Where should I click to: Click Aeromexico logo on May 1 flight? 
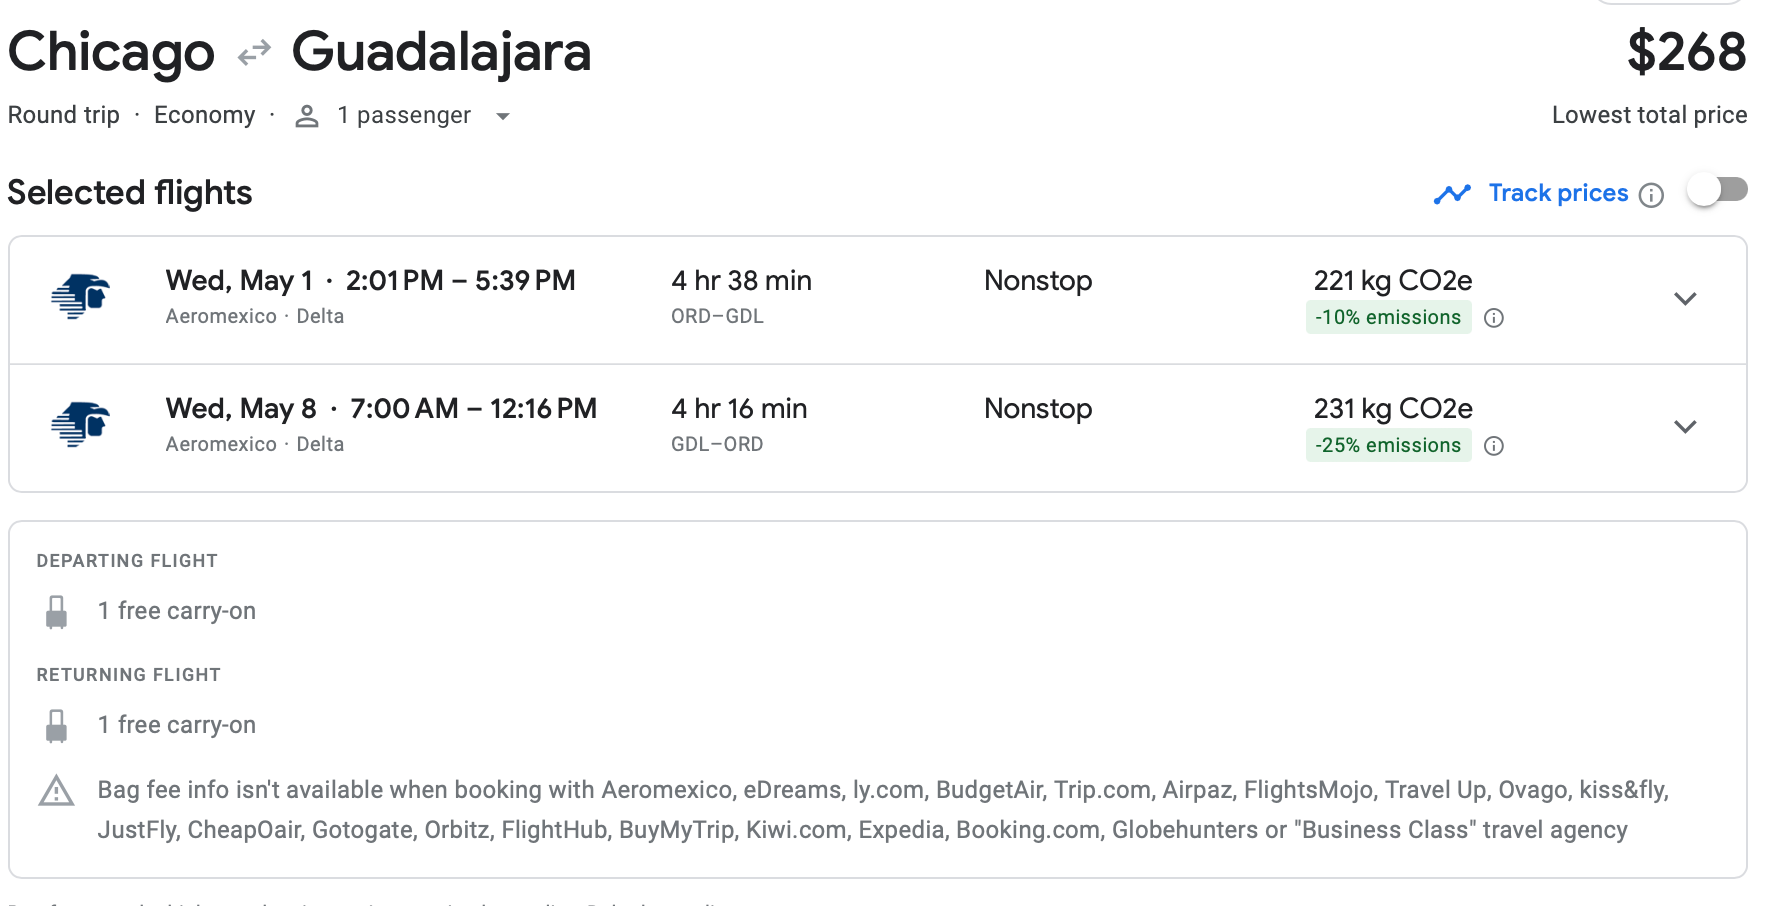pyautogui.click(x=80, y=297)
